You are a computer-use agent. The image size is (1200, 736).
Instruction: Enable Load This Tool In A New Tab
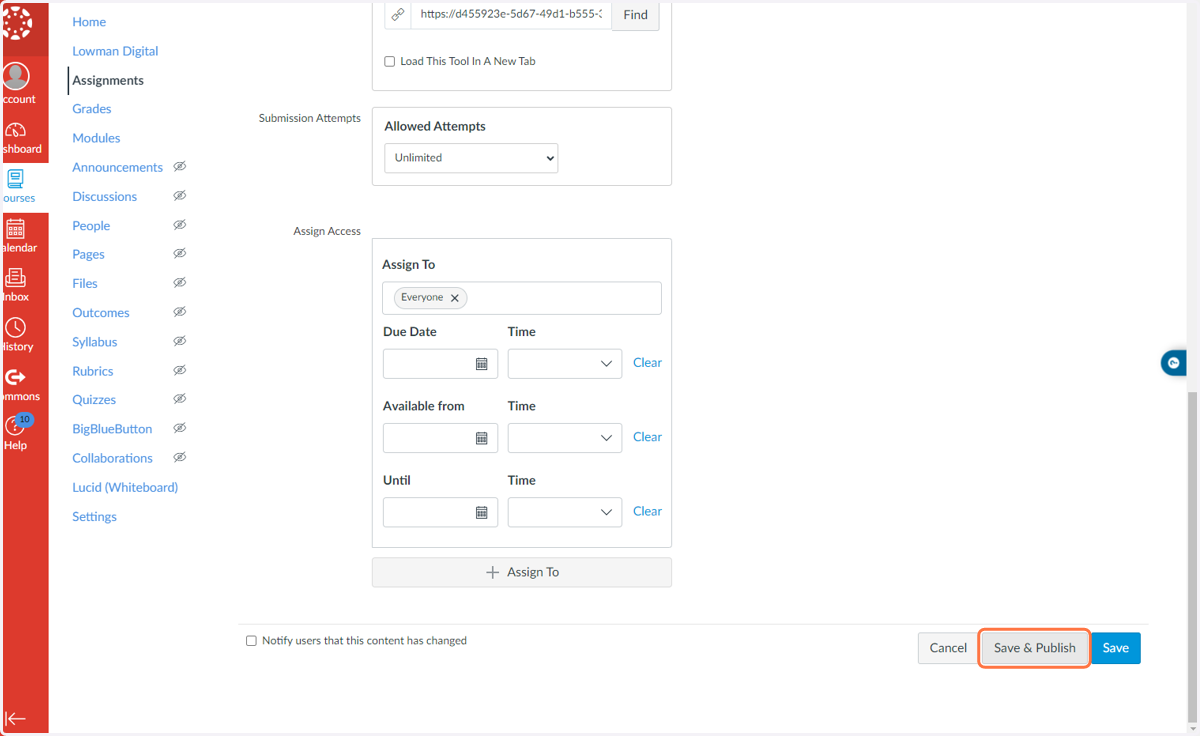(x=390, y=61)
